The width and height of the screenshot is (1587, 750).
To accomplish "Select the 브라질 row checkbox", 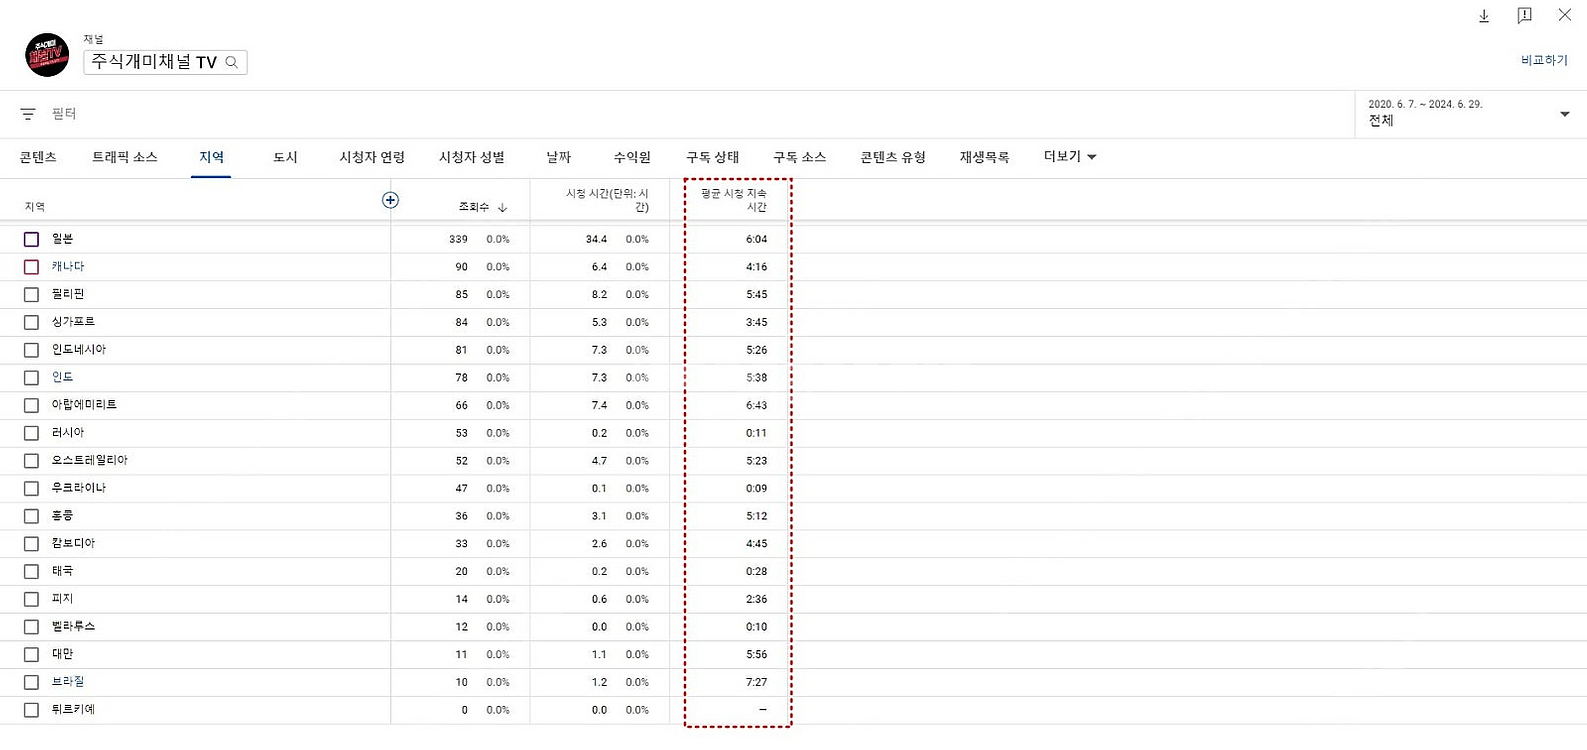I will pyautogui.click(x=31, y=682).
